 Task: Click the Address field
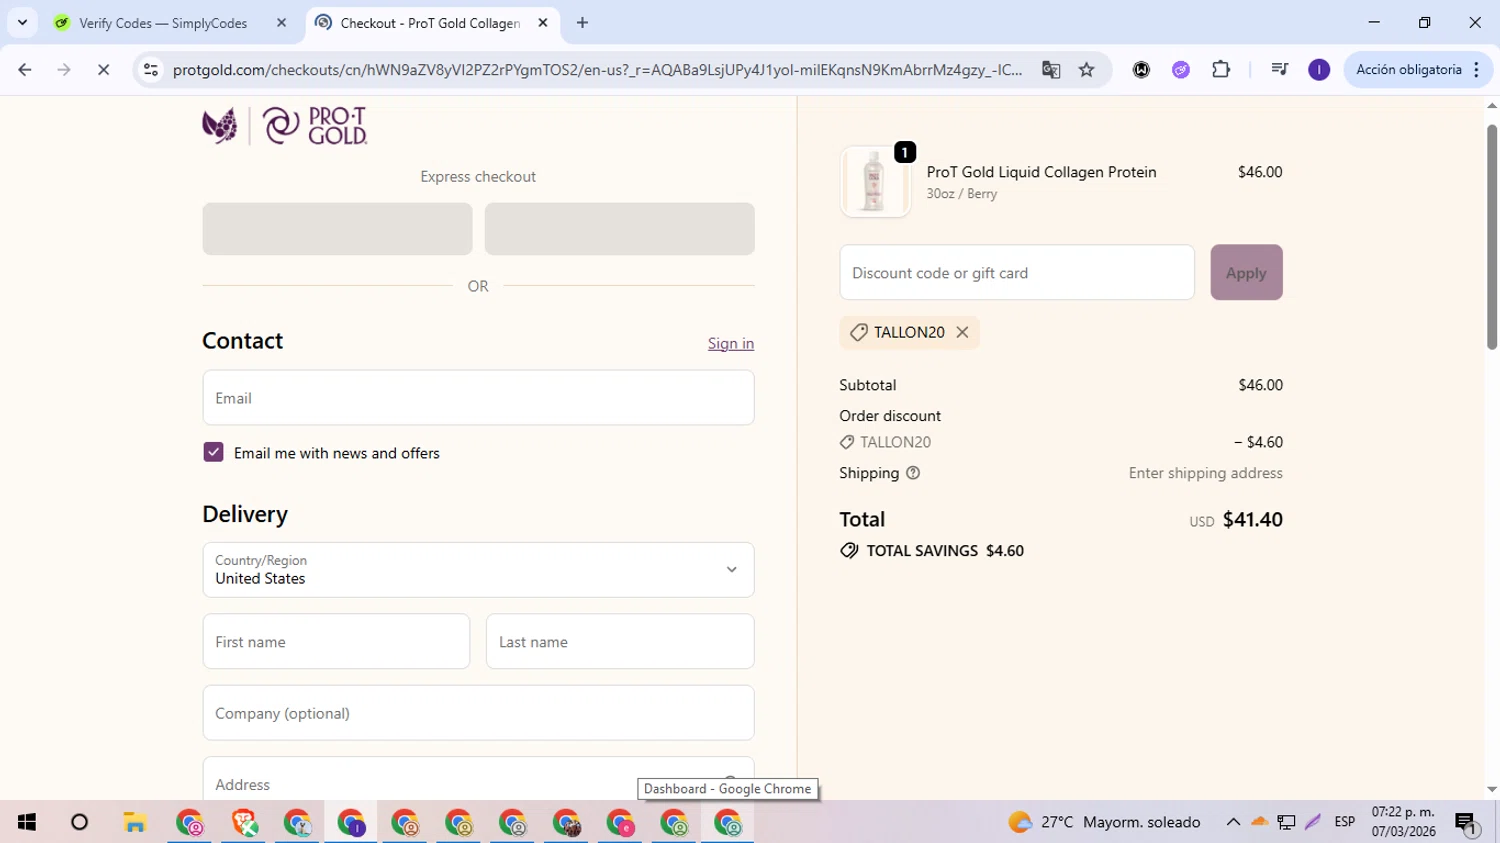pyautogui.click(x=478, y=780)
